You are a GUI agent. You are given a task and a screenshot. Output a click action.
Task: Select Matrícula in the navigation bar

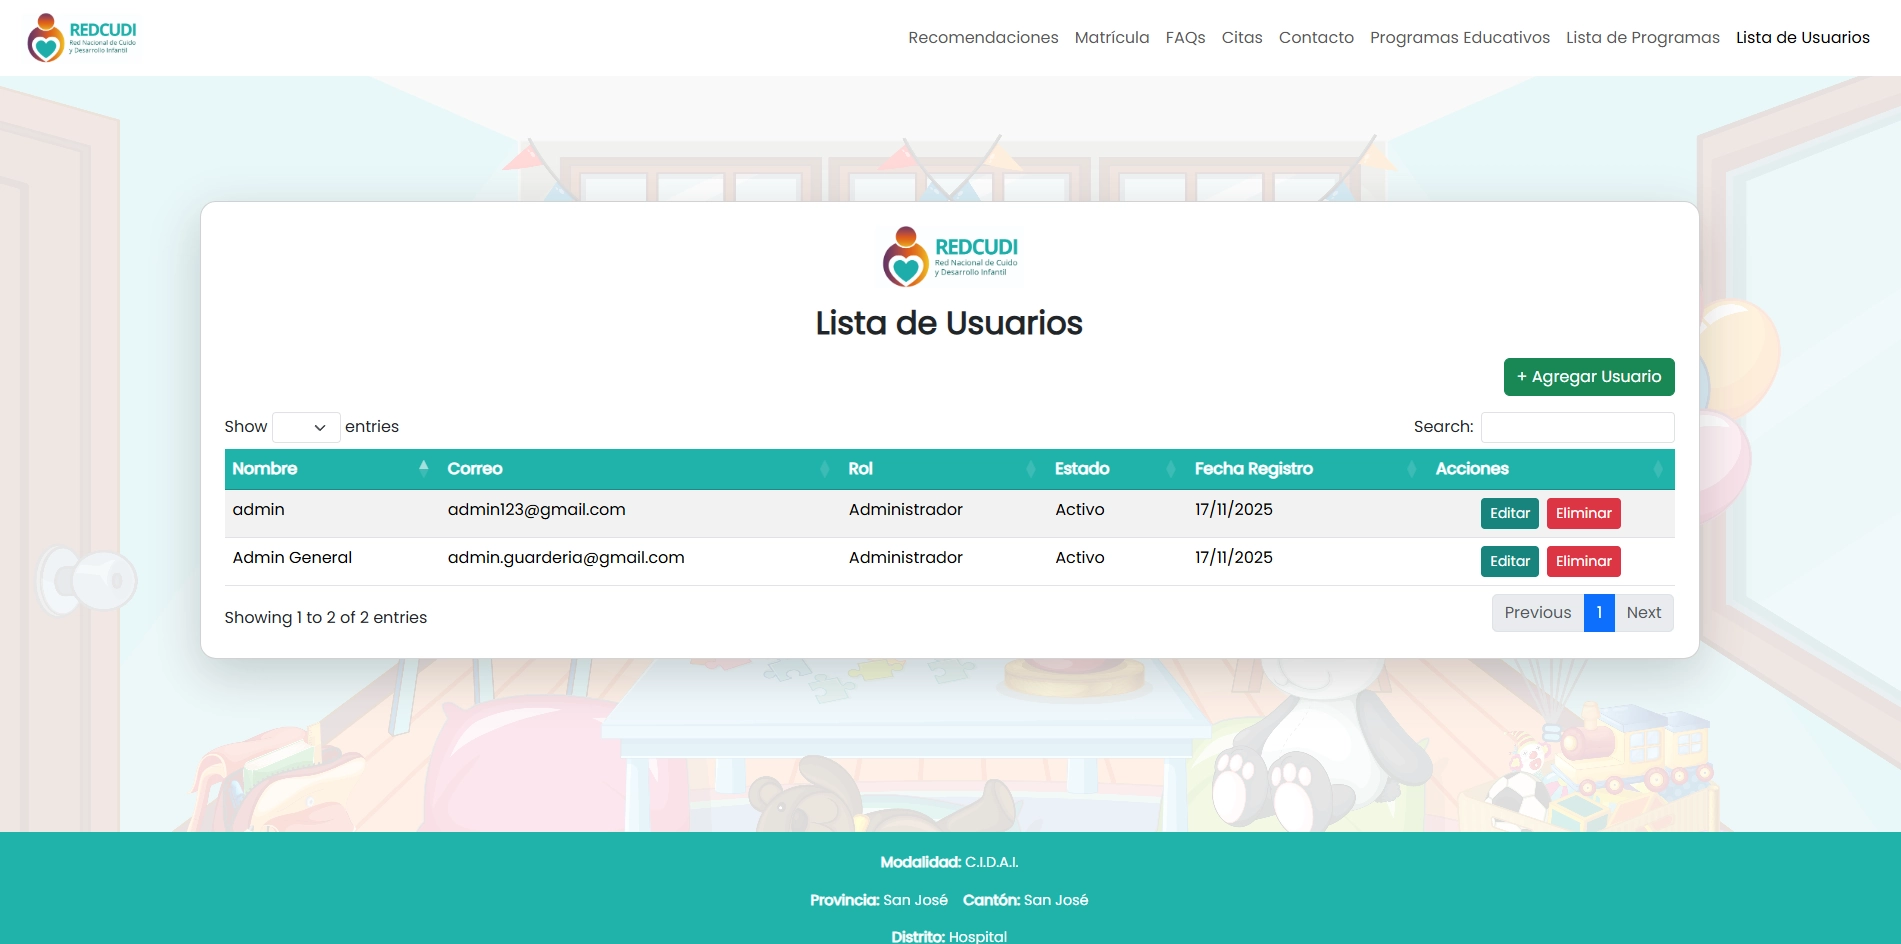[1111, 37]
